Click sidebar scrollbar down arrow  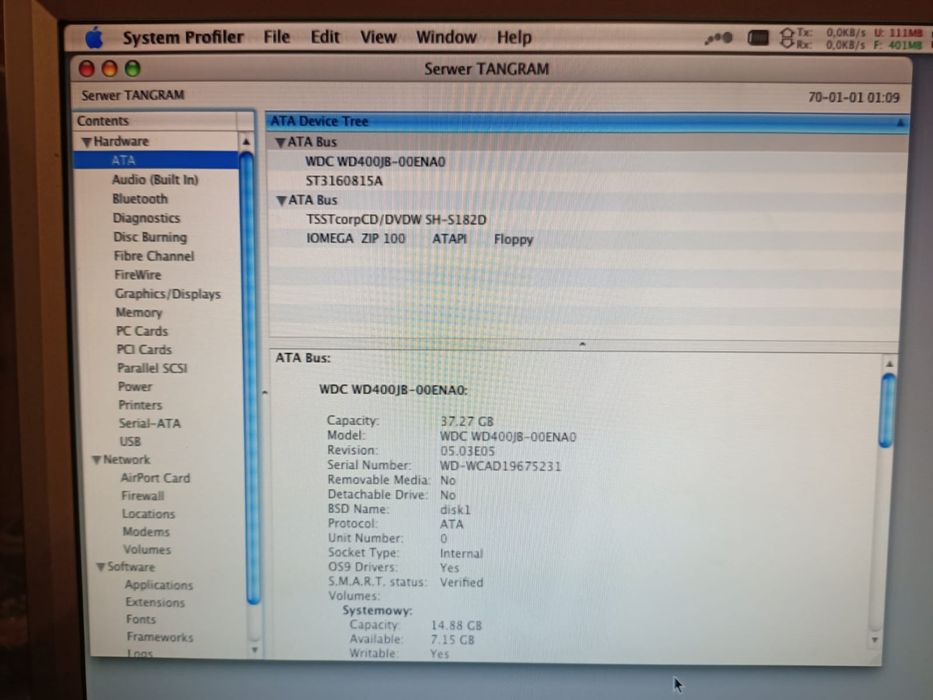(x=255, y=650)
